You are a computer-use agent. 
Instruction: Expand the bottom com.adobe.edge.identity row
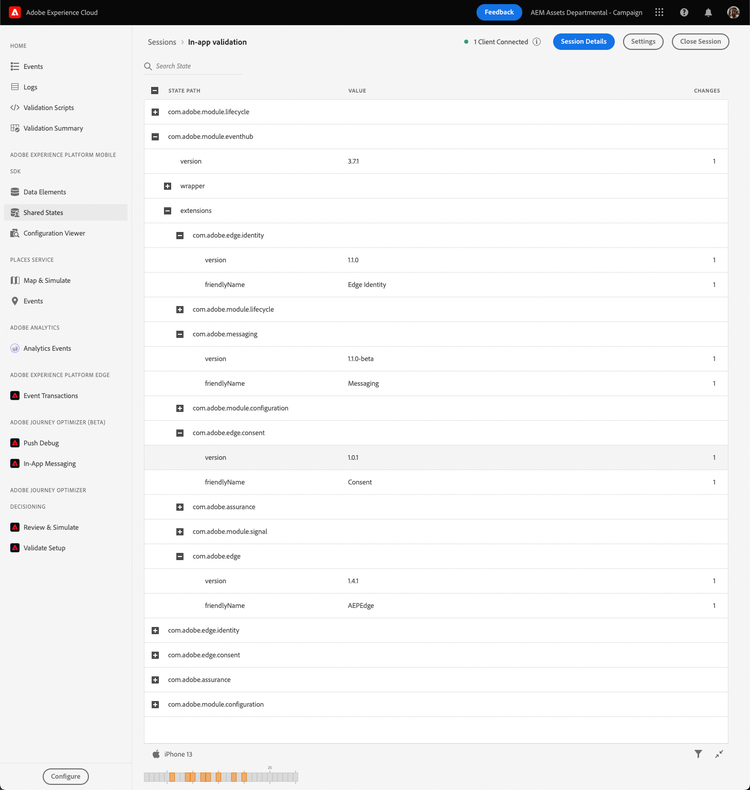[155, 630]
